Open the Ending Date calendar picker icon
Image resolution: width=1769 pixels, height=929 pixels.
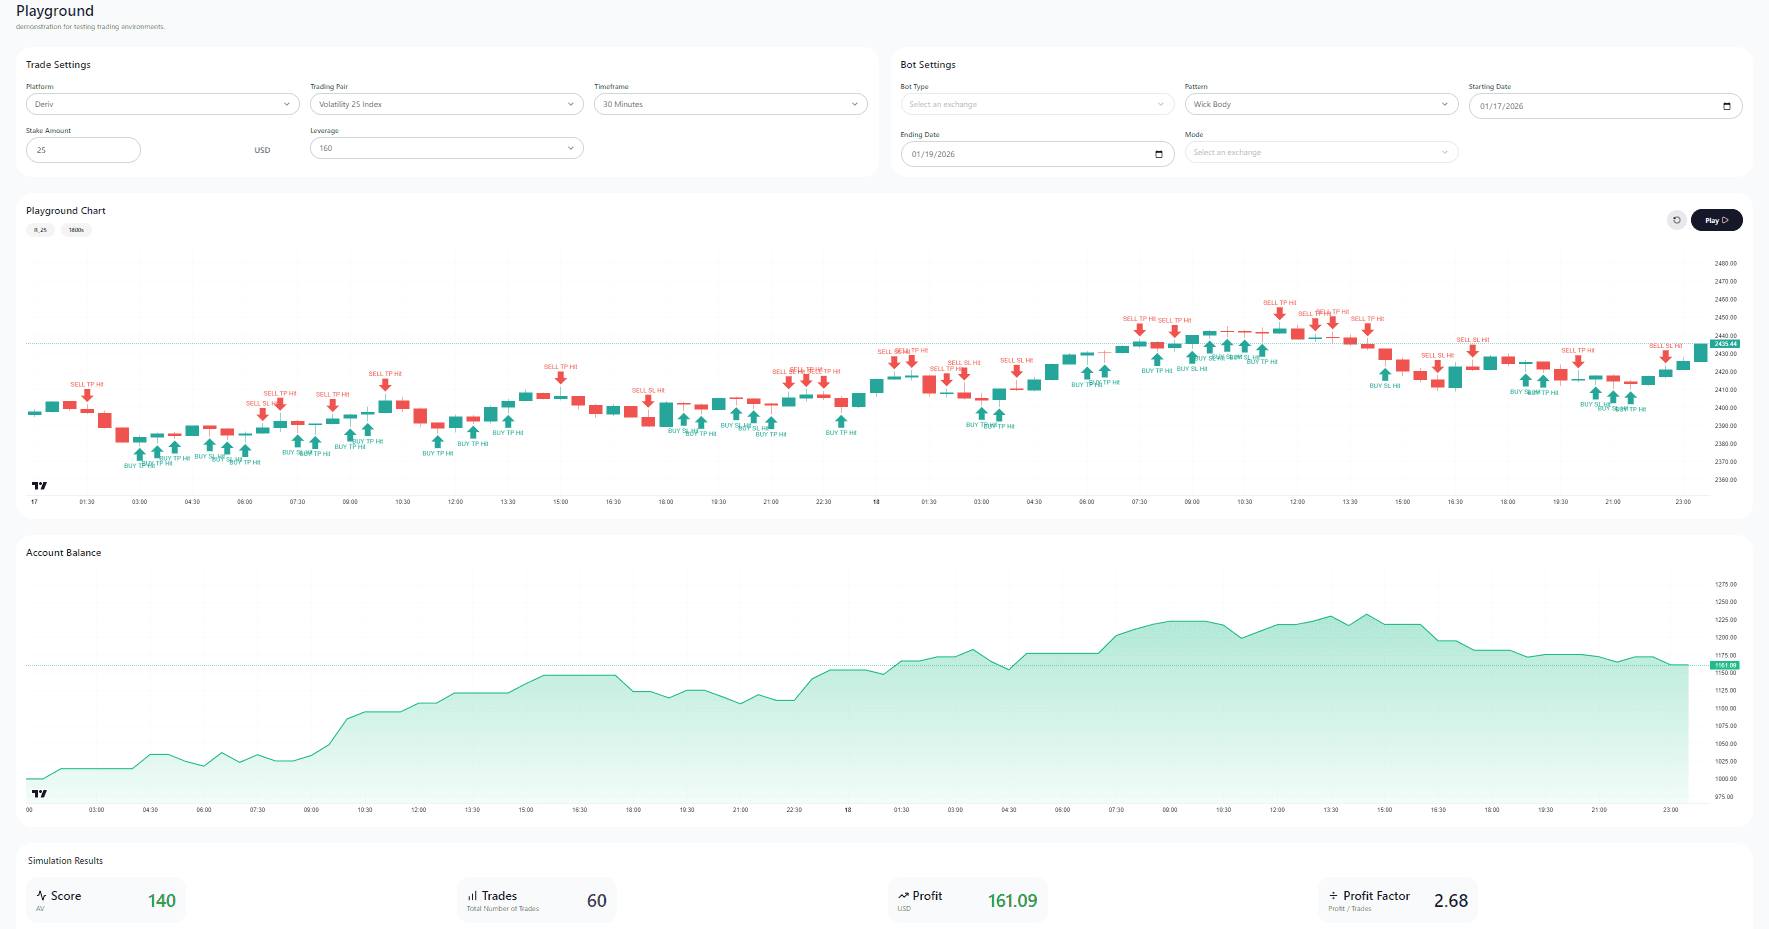pyautogui.click(x=1158, y=154)
